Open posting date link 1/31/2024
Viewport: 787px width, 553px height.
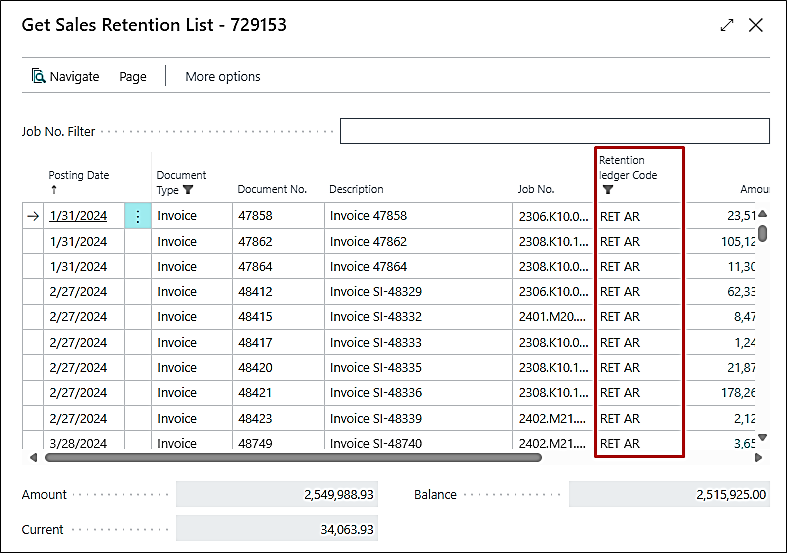pos(78,216)
